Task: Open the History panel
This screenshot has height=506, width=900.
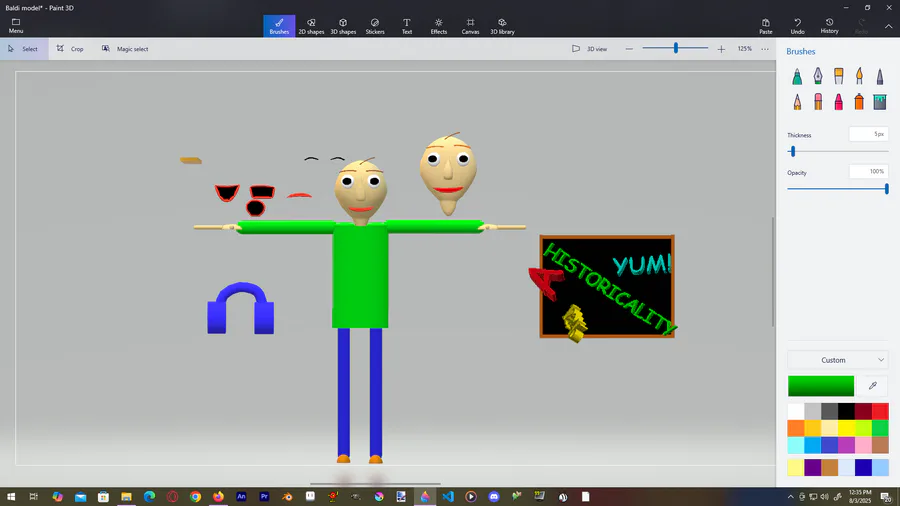Action: point(829,26)
